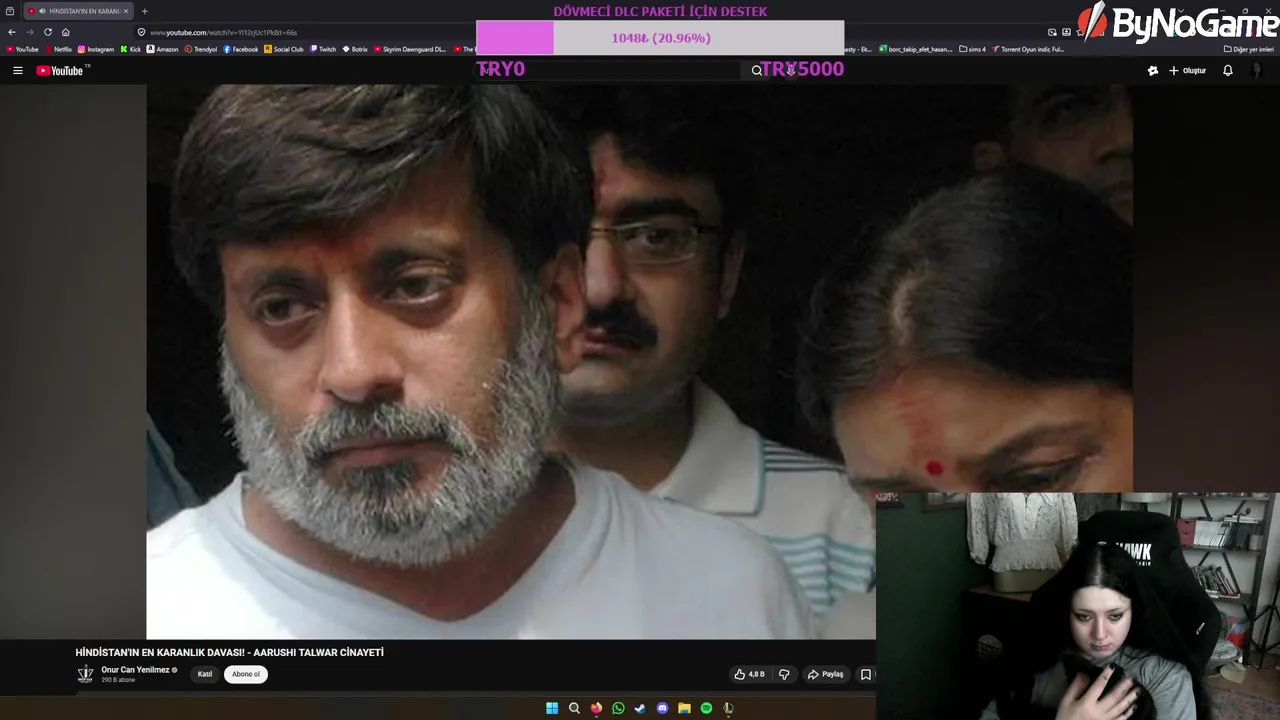Open Windows taskbar search
1280x720 pixels.
pos(574,708)
